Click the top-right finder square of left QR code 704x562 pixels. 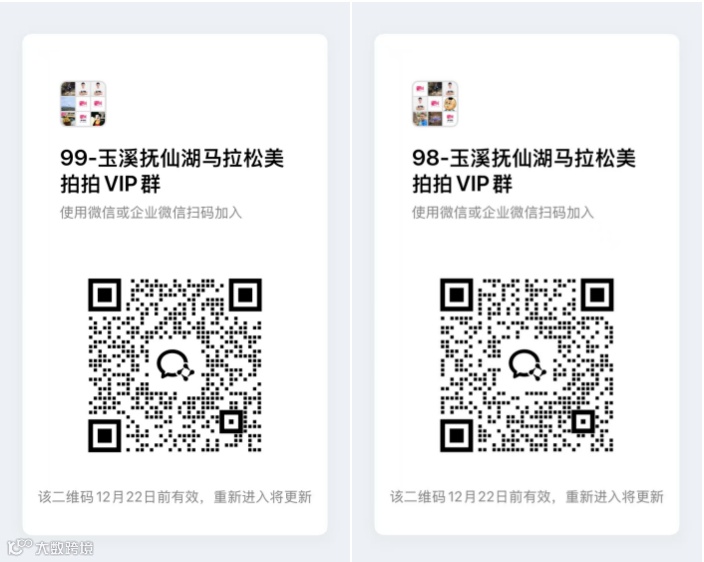[245, 295]
